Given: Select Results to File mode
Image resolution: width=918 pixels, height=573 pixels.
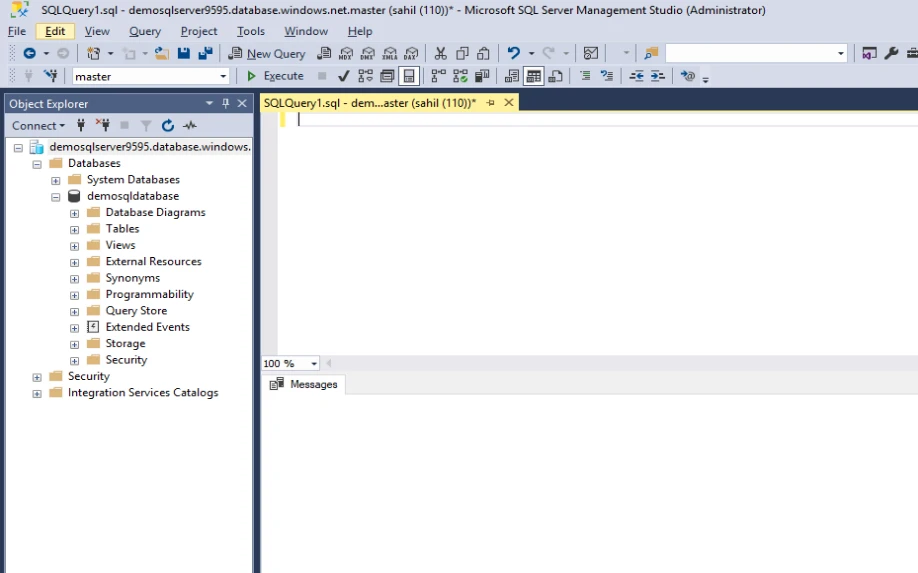Looking at the screenshot, I should [x=555, y=76].
